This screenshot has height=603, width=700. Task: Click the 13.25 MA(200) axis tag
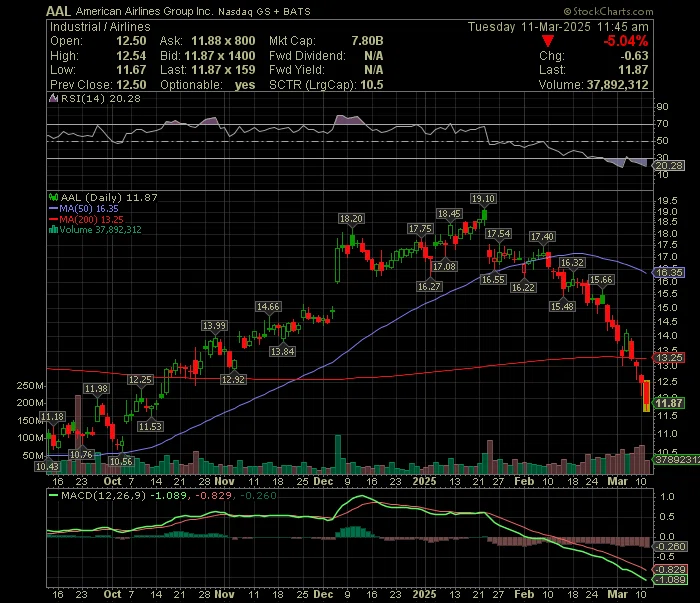coord(669,358)
